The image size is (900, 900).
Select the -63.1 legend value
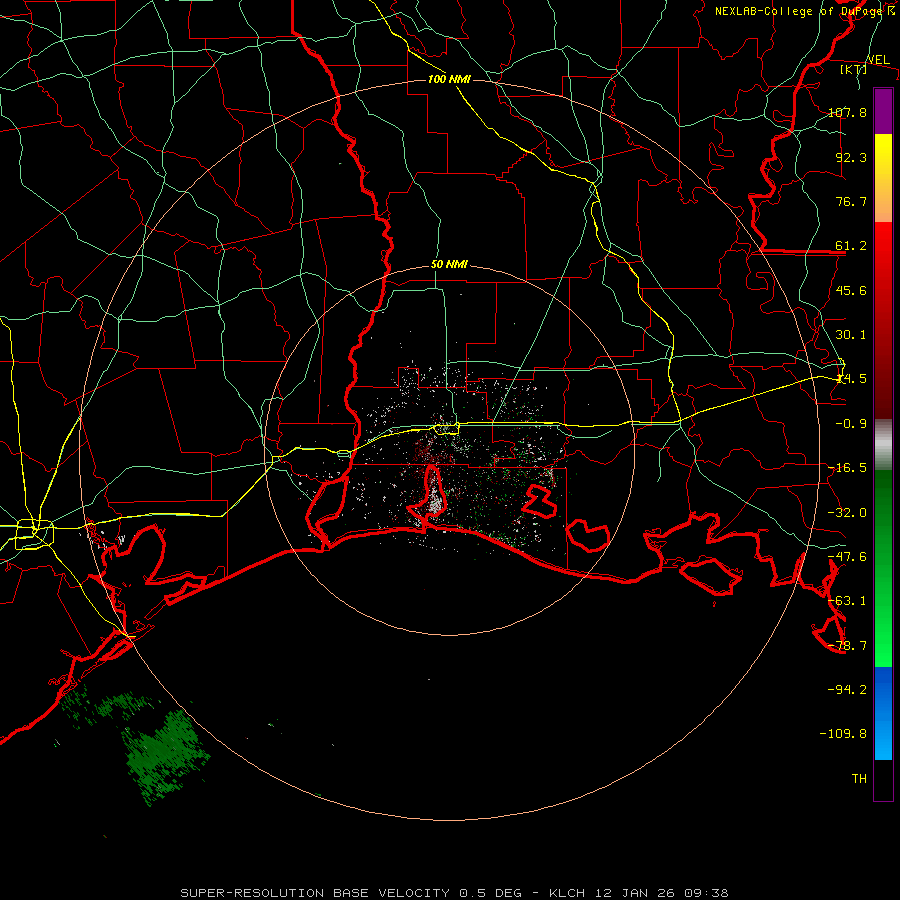click(847, 601)
